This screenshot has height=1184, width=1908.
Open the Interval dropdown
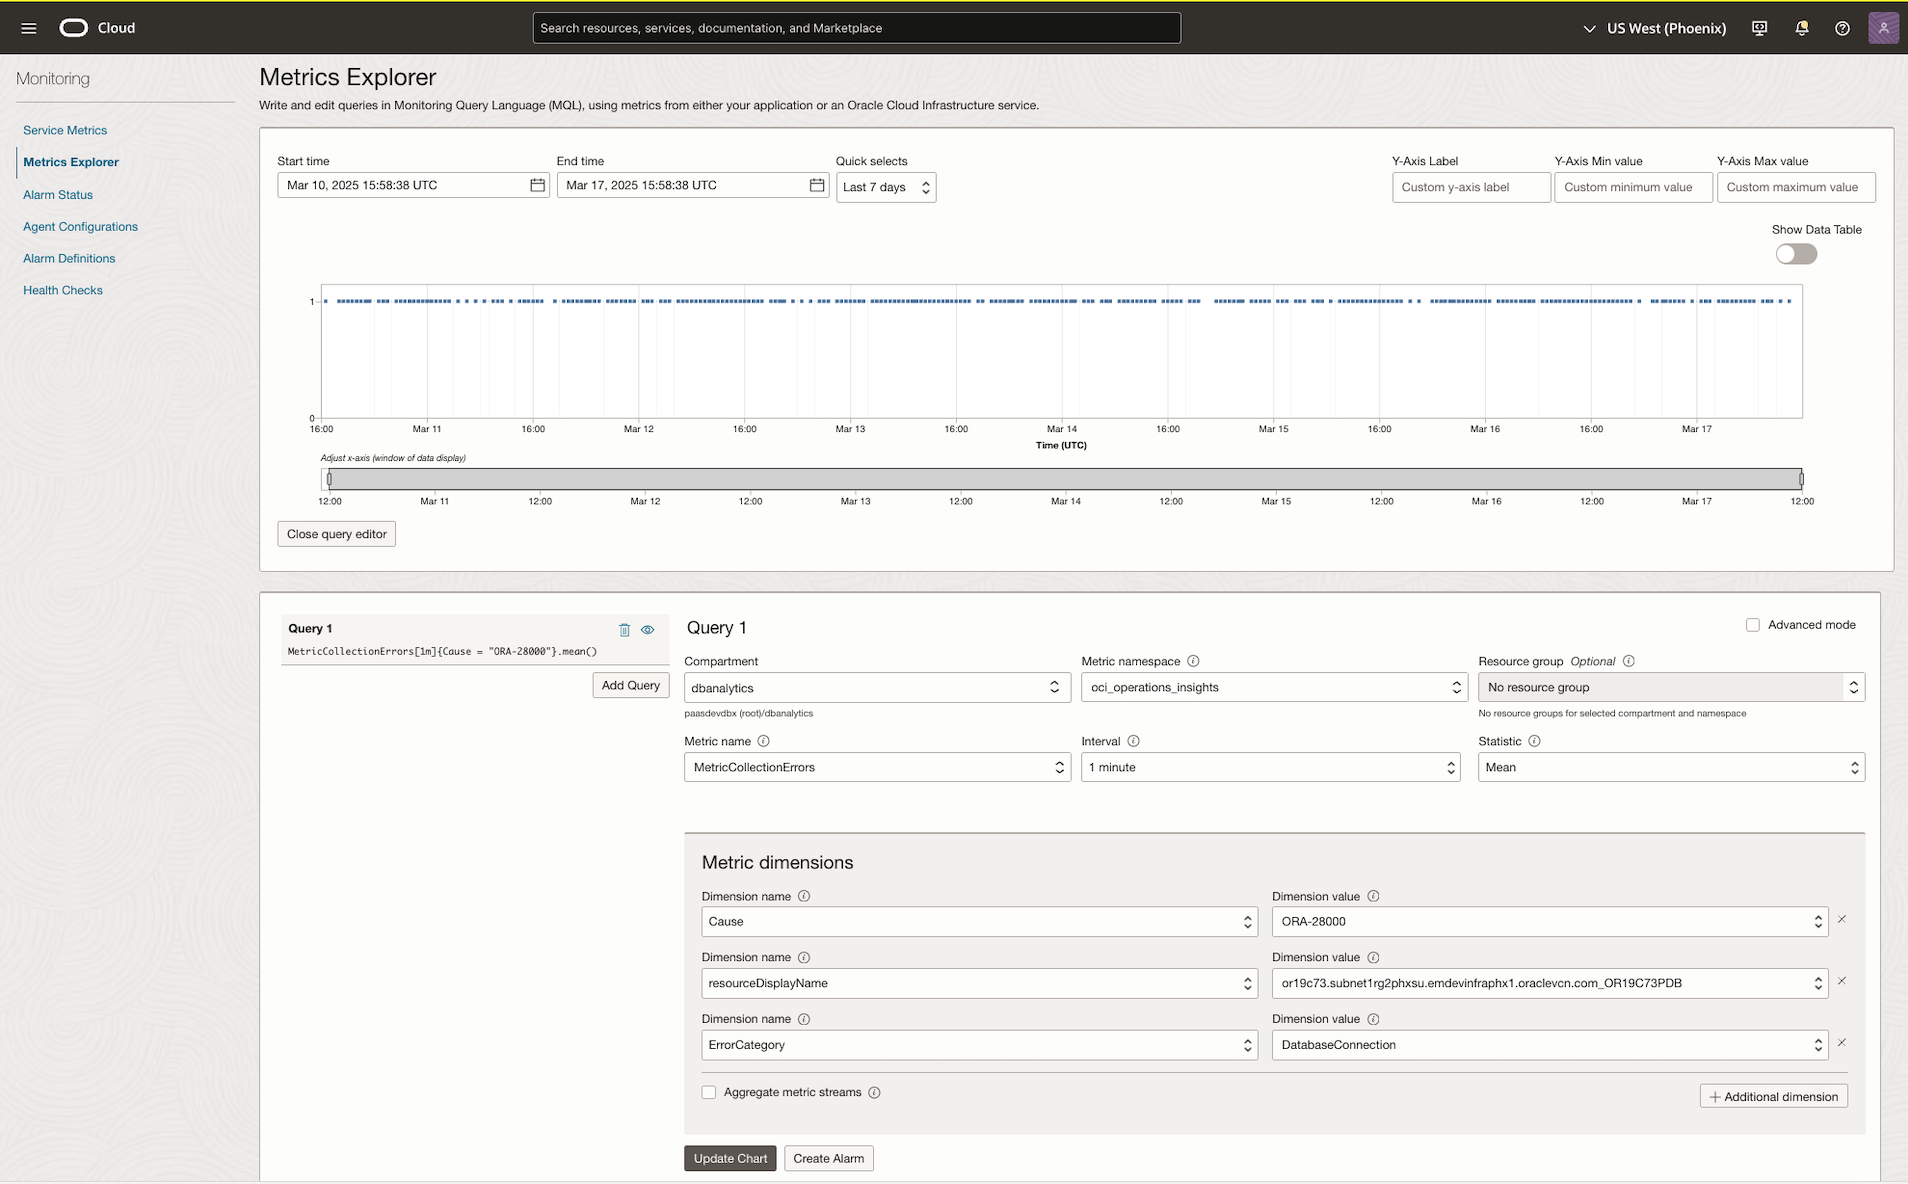tap(1270, 767)
